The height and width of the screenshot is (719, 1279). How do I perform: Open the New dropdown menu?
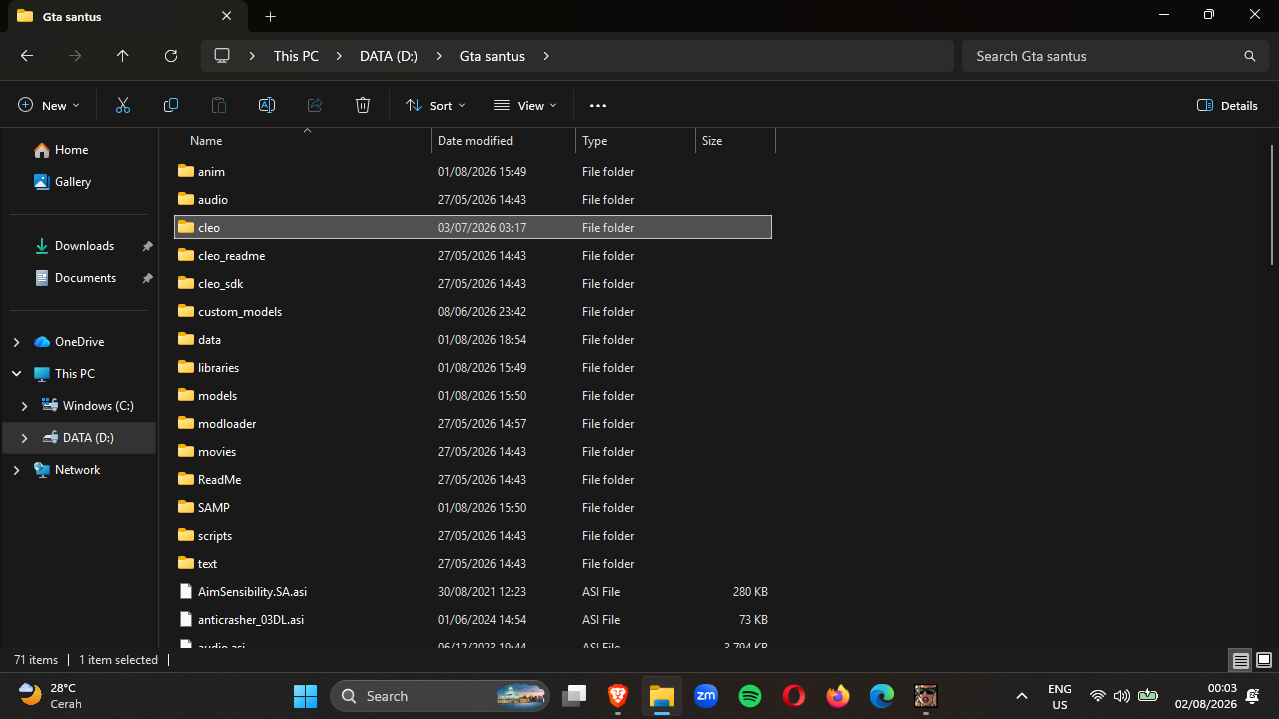49,105
